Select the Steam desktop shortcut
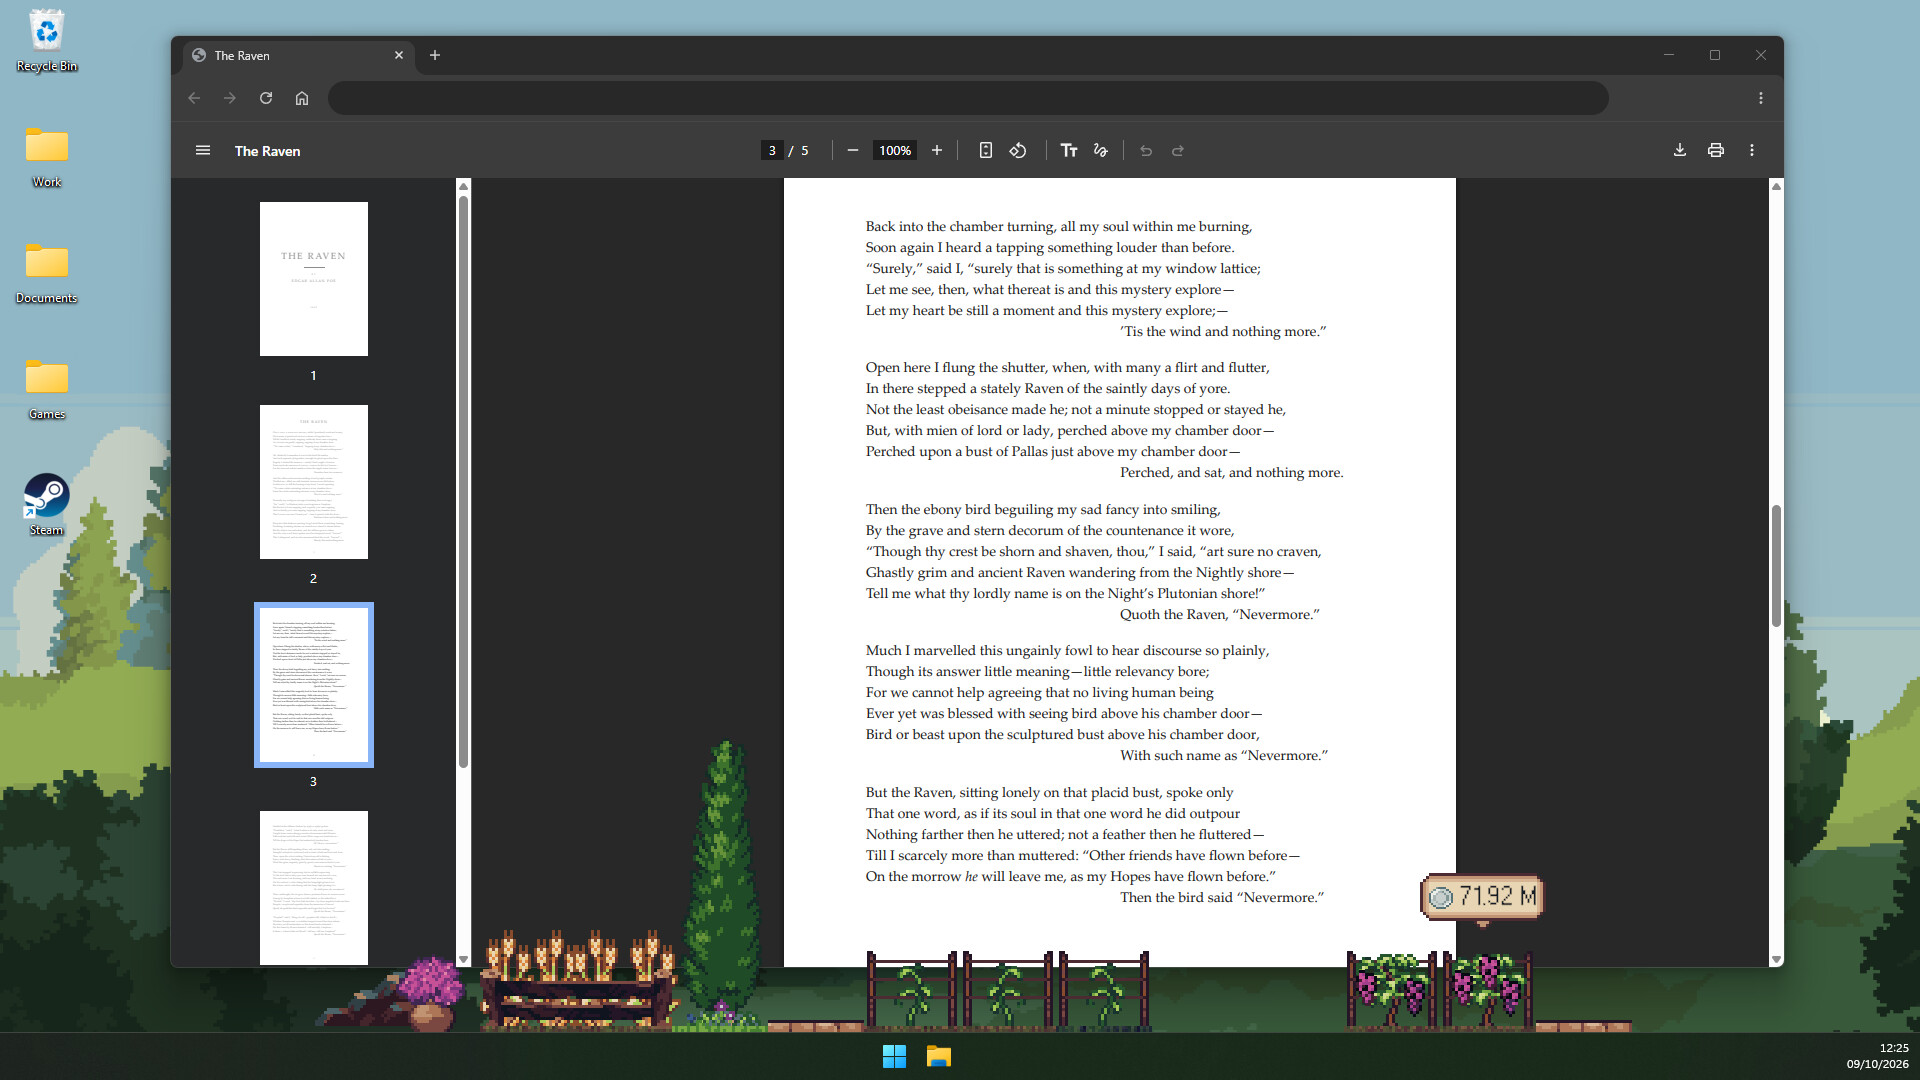The height and width of the screenshot is (1080, 1920). [46, 505]
